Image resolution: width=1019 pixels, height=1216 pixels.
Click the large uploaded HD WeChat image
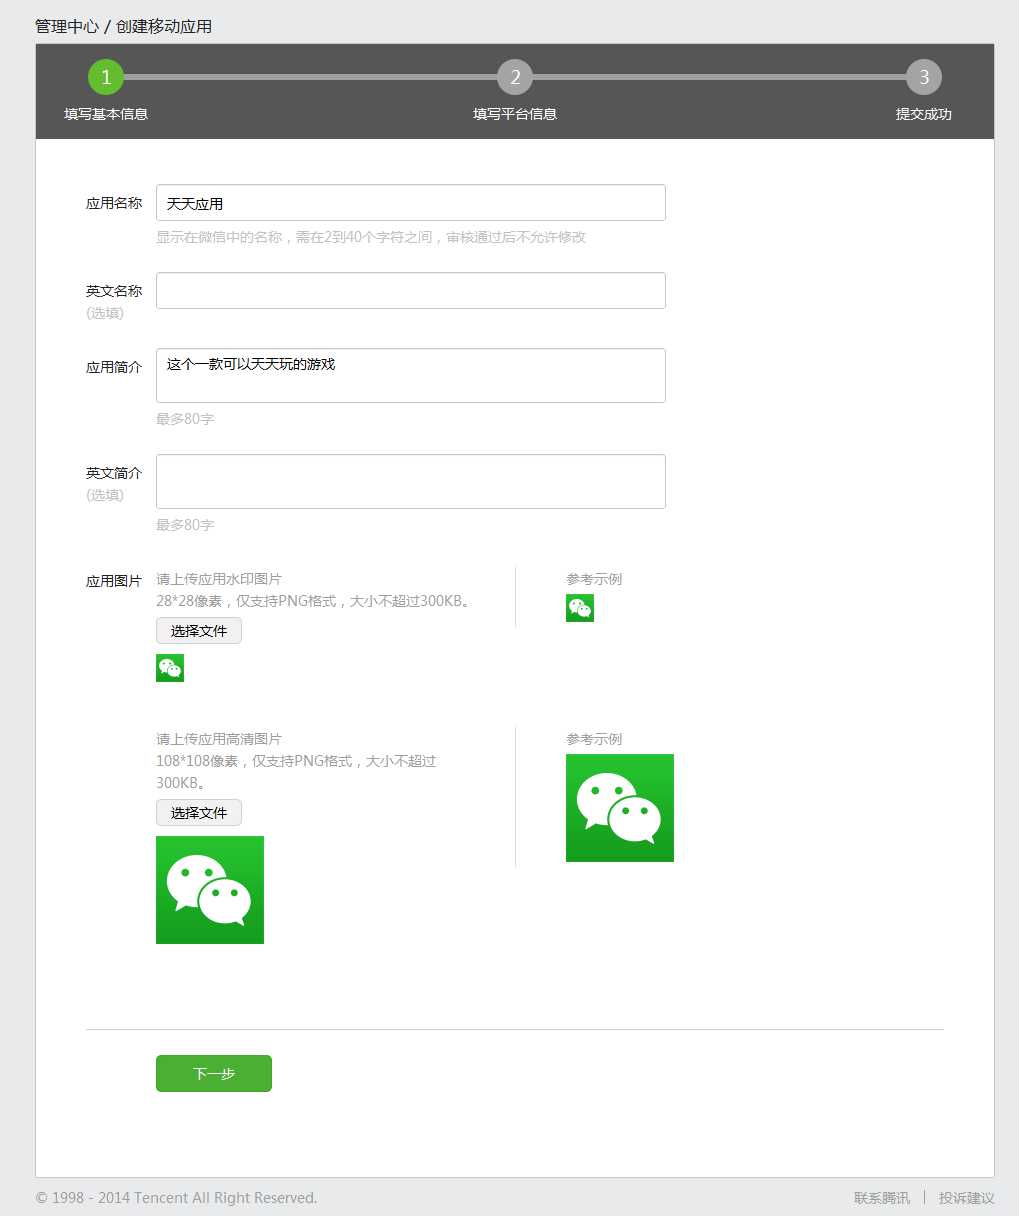[210, 890]
